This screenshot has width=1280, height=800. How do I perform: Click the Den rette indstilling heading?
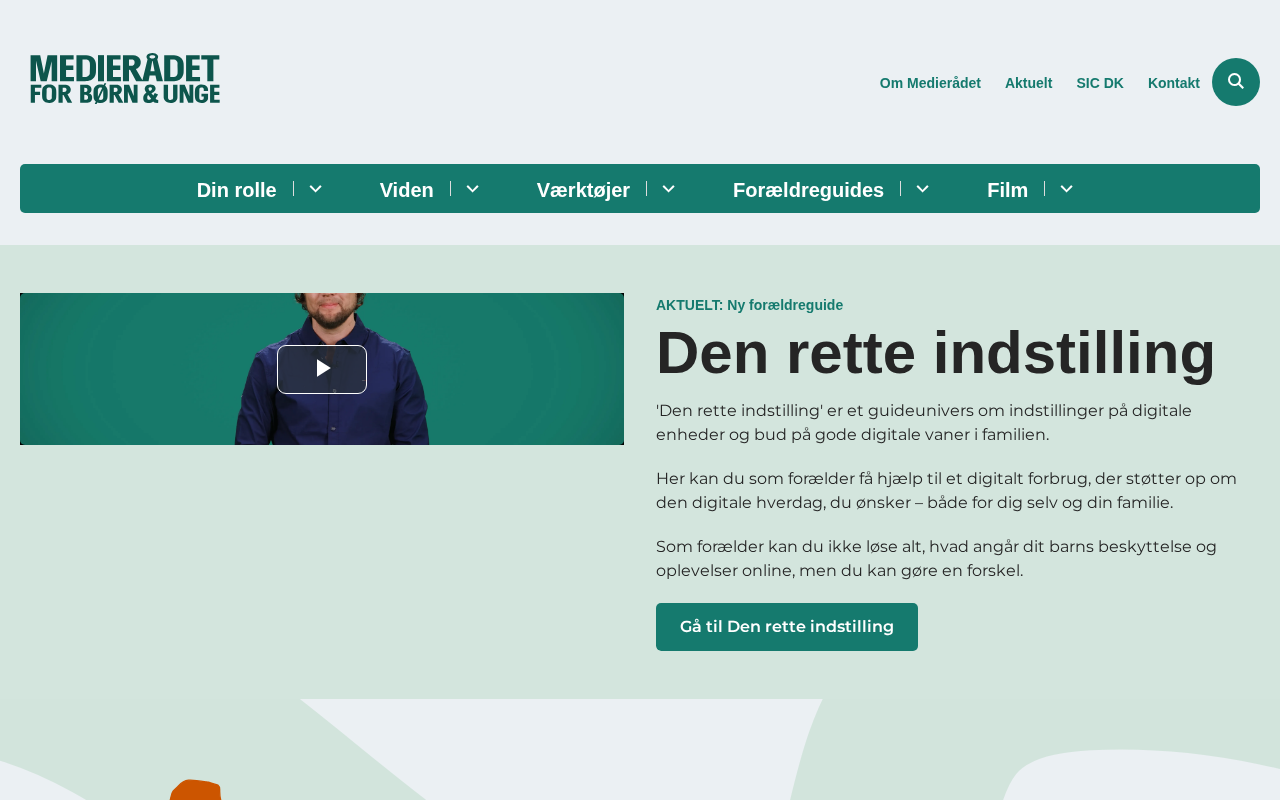936,353
